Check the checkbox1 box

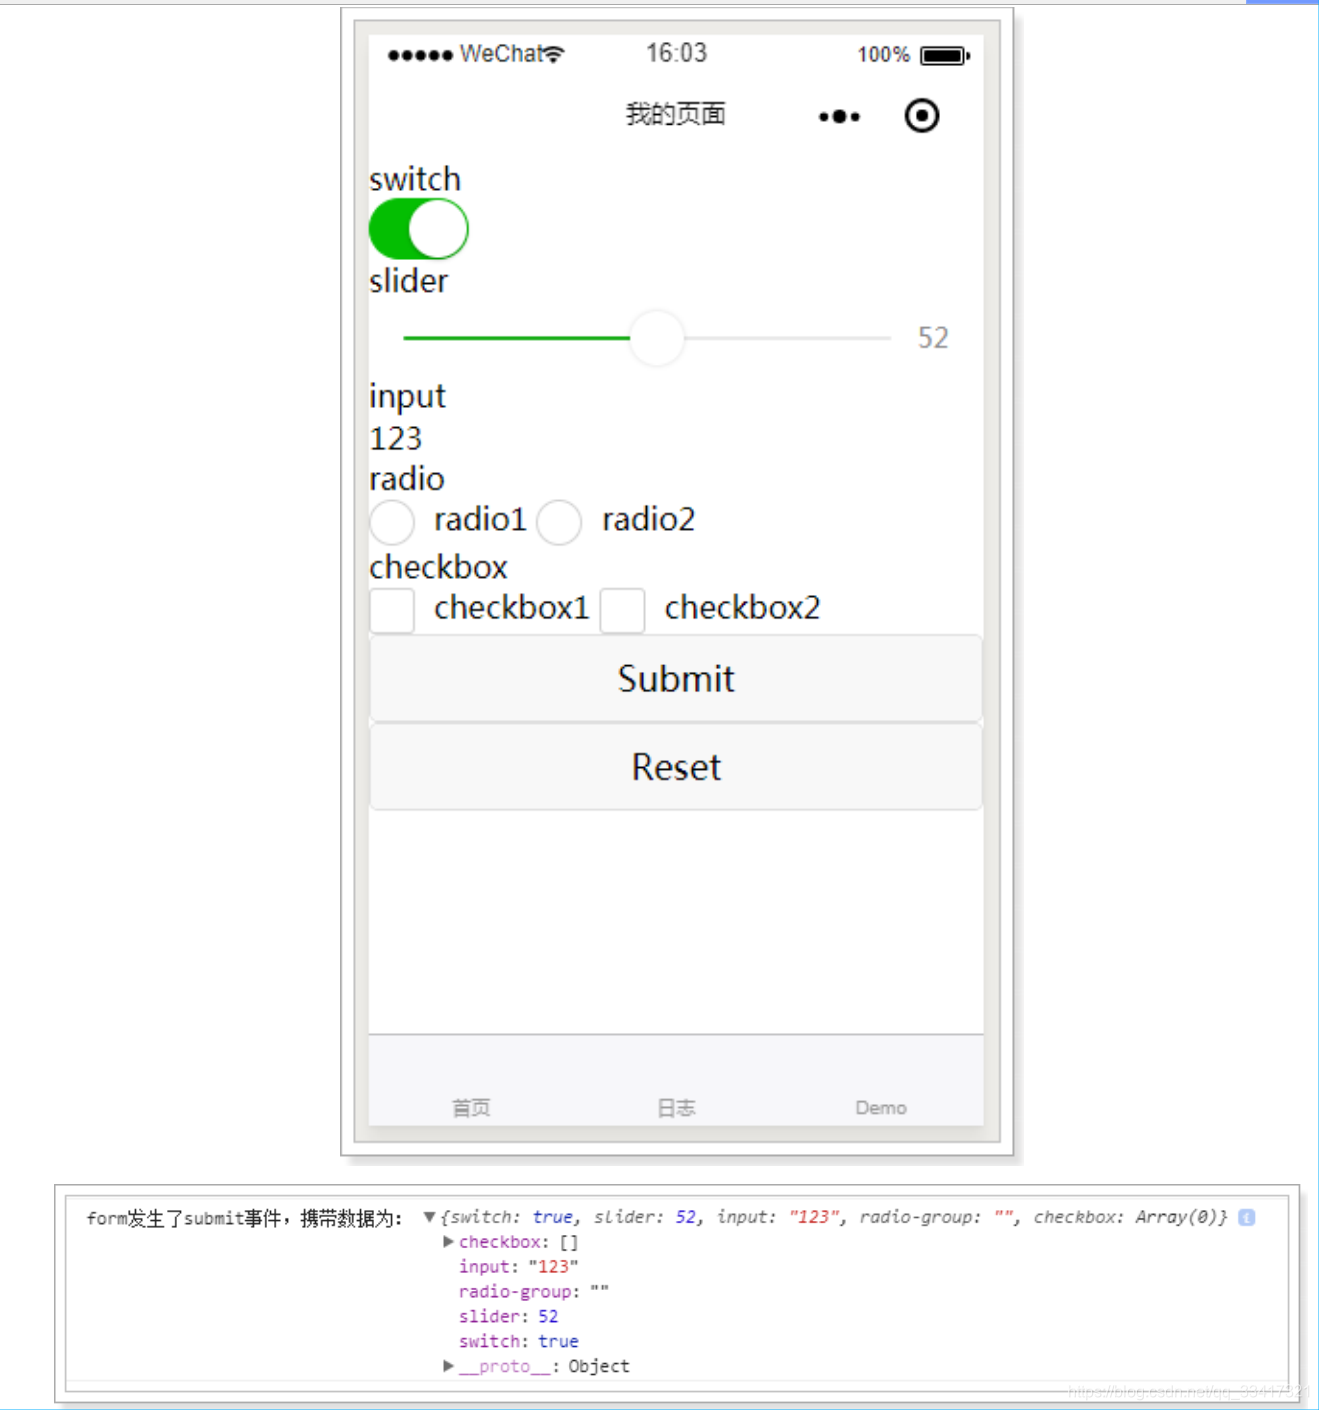(392, 610)
